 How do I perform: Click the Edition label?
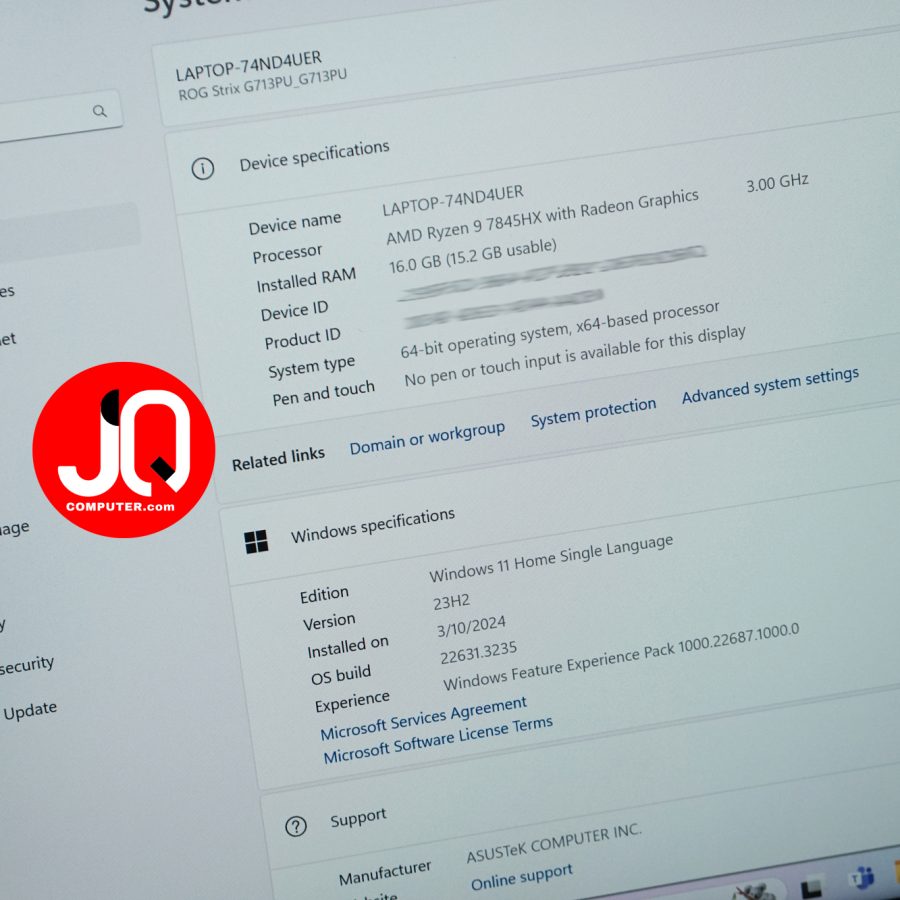pyautogui.click(x=324, y=595)
